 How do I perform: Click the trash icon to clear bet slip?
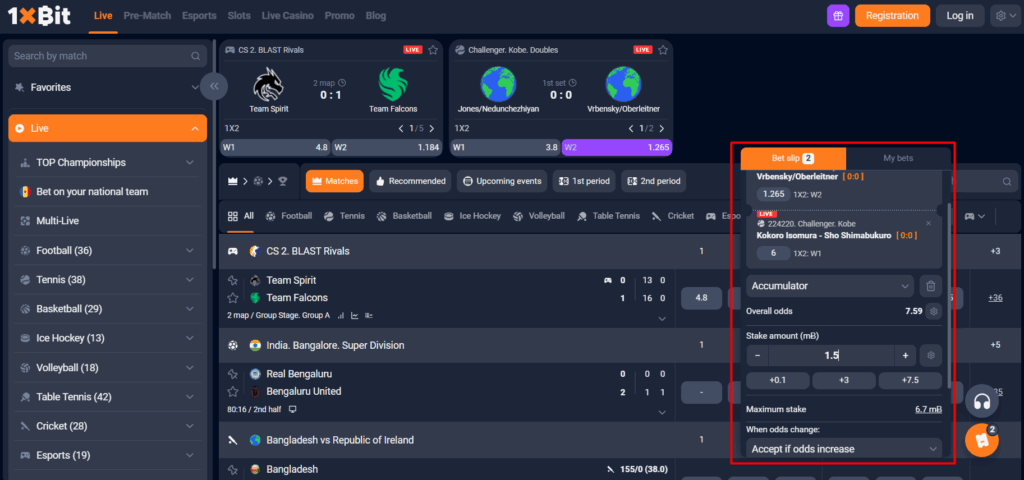coord(931,286)
